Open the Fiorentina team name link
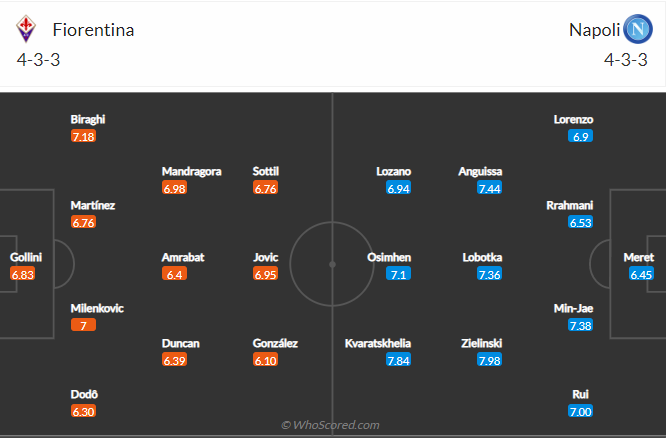This screenshot has width=668, height=438. [x=96, y=30]
